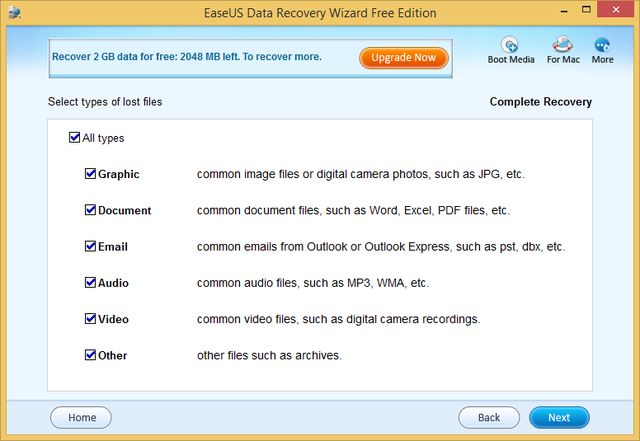Viewport: 640px width, 441px height.
Task: Disable the Audio file type checkbox
Action: pyautogui.click(x=90, y=283)
